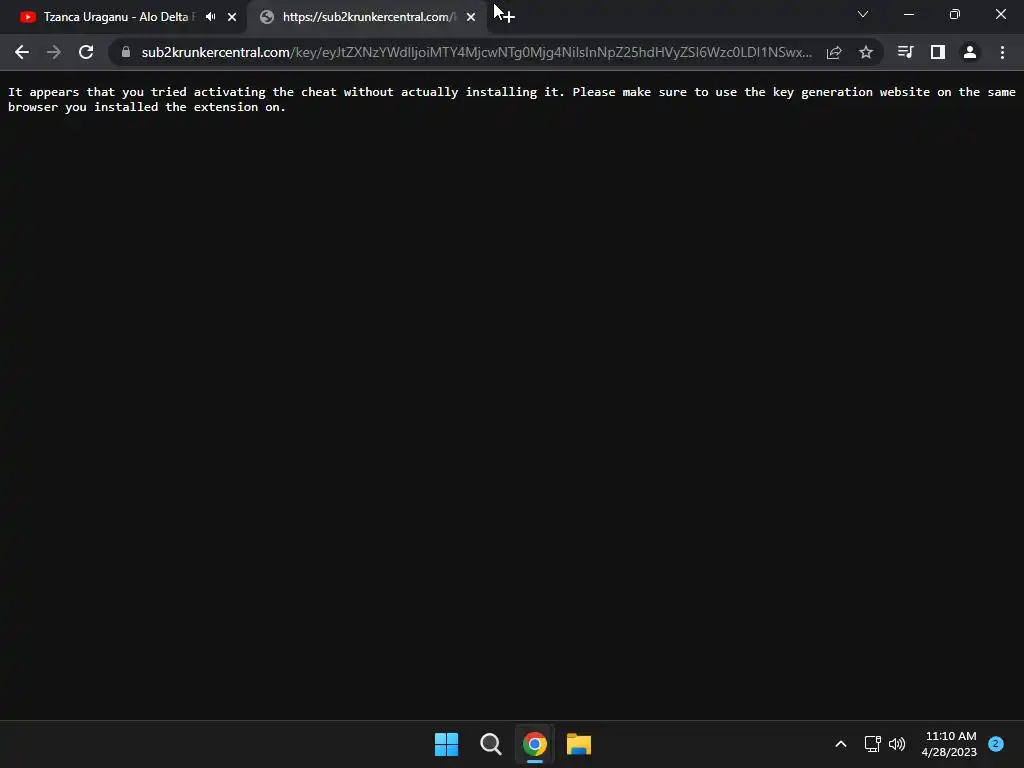Open Chrome's three-dot menu
Image resolution: width=1024 pixels, height=768 pixels.
1002,52
